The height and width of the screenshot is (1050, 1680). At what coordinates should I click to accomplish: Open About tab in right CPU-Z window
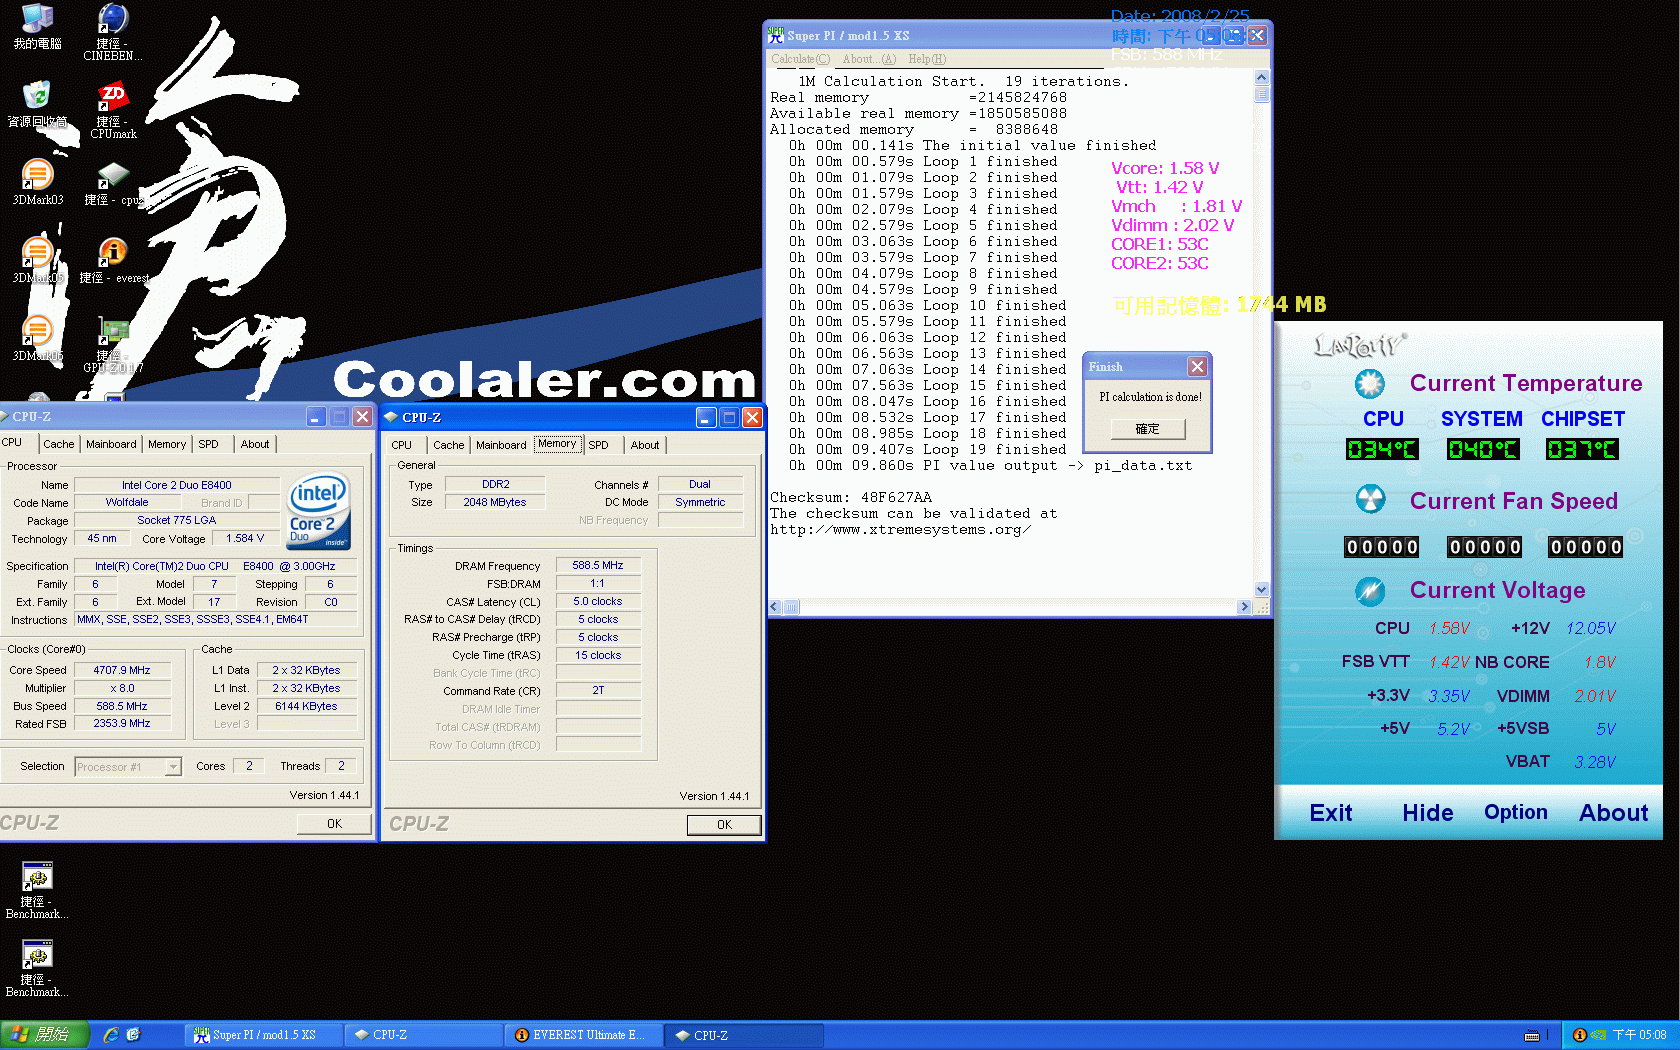pyautogui.click(x=645, y=445)
